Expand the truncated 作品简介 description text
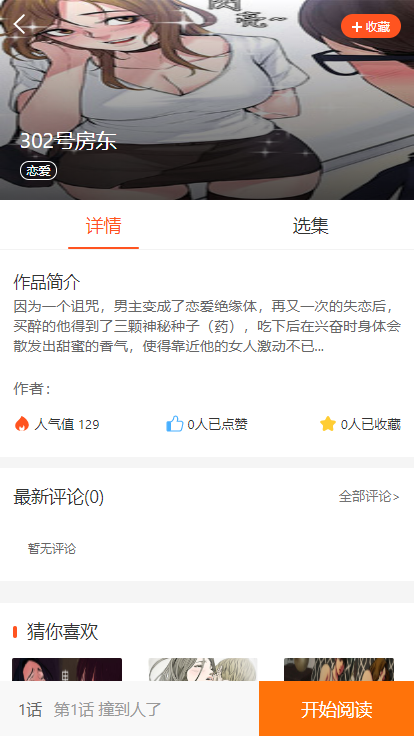414x736 pixels. coord(207,327)
